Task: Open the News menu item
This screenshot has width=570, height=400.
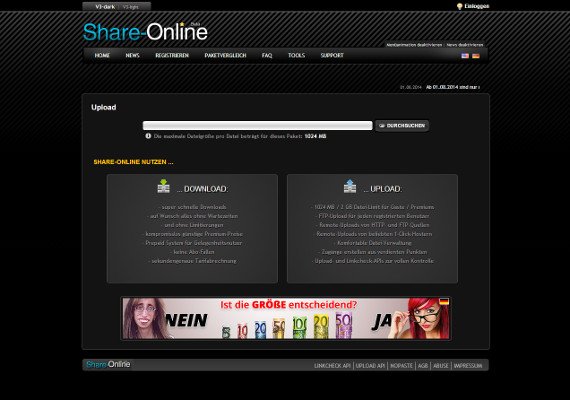Action: click(x=132, y=55)
